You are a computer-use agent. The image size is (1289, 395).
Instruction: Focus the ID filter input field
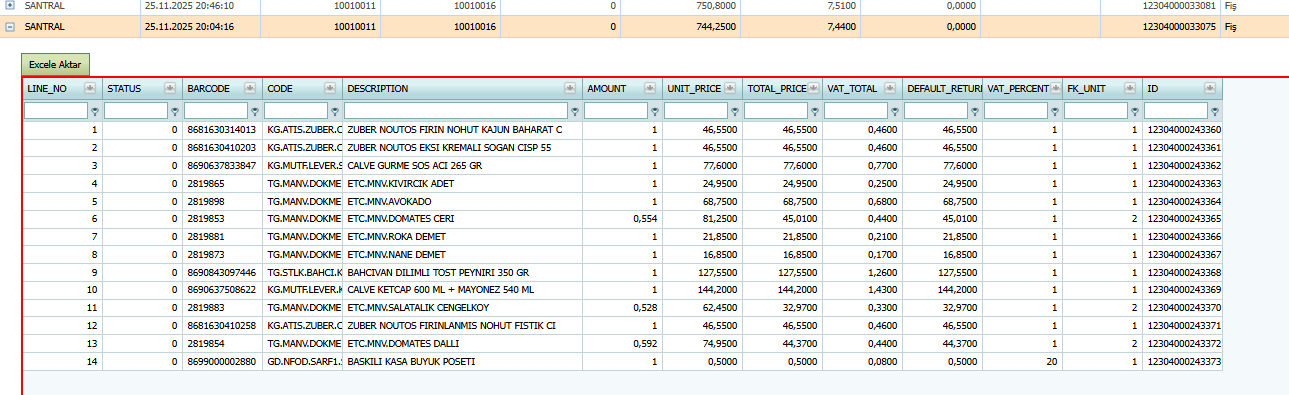[x=1176, y=111]
